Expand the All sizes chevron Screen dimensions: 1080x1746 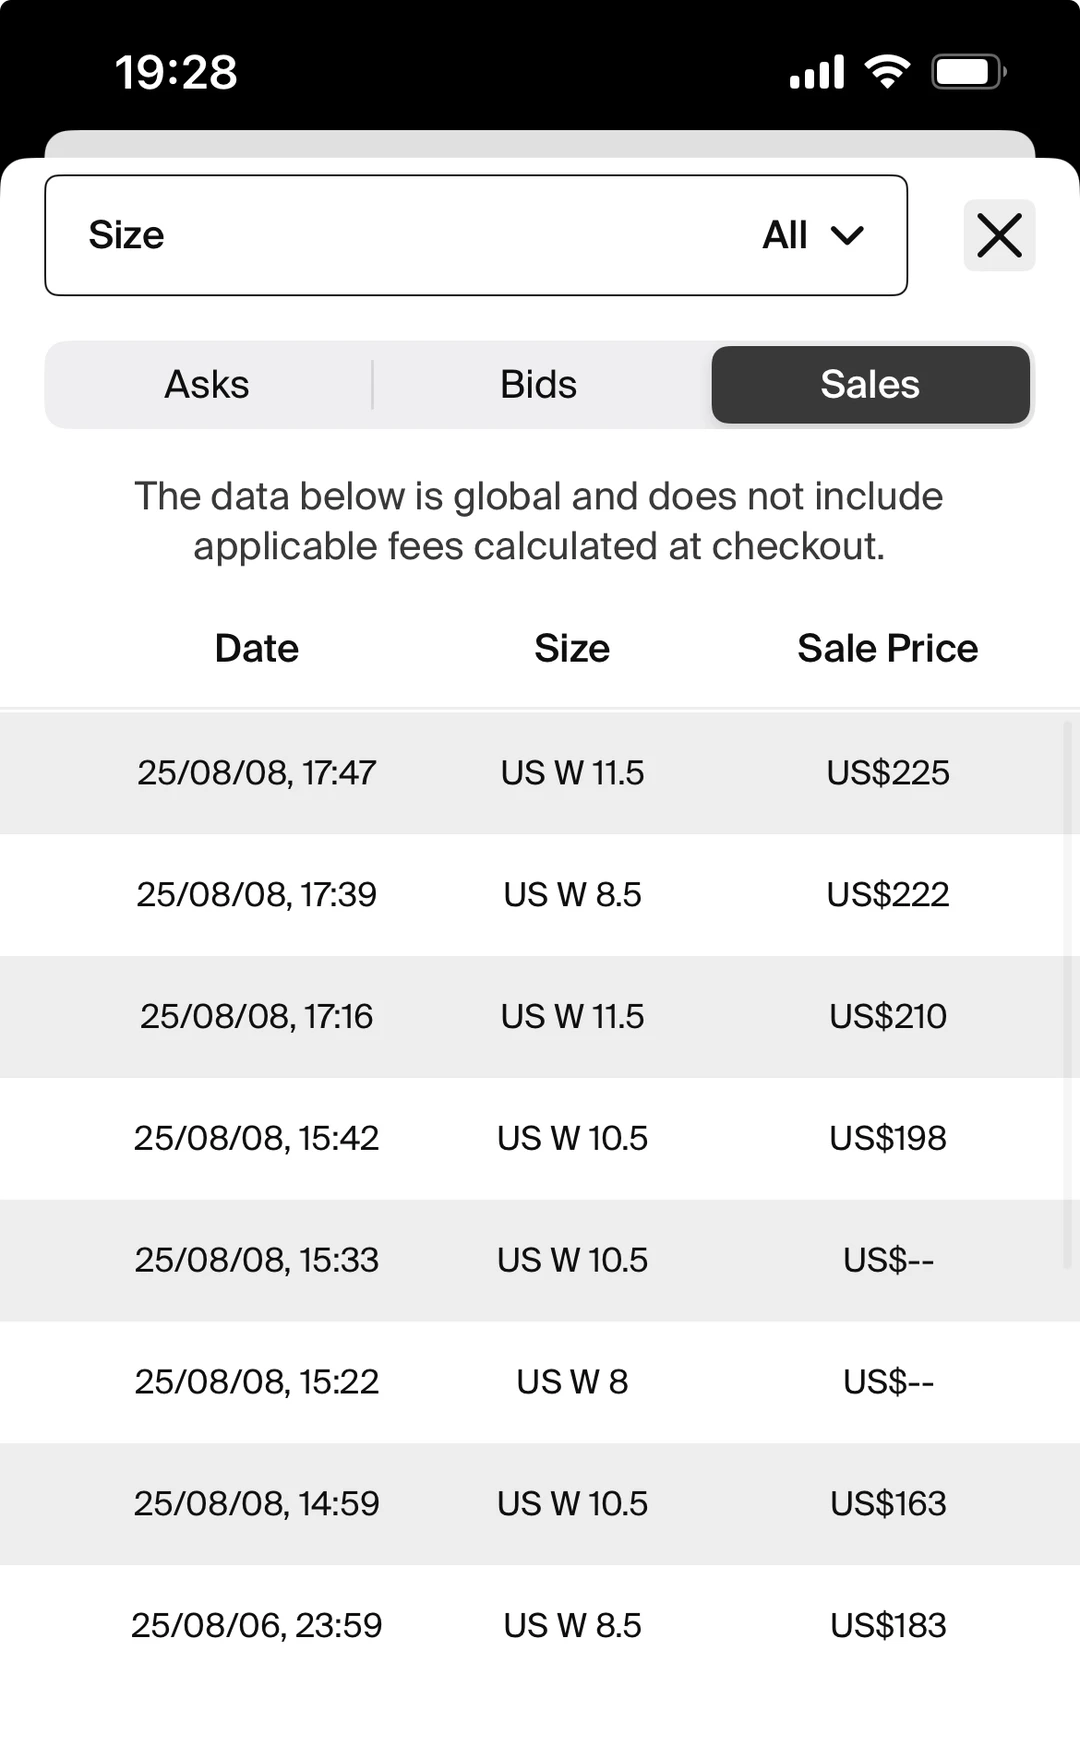coord(847,236)
